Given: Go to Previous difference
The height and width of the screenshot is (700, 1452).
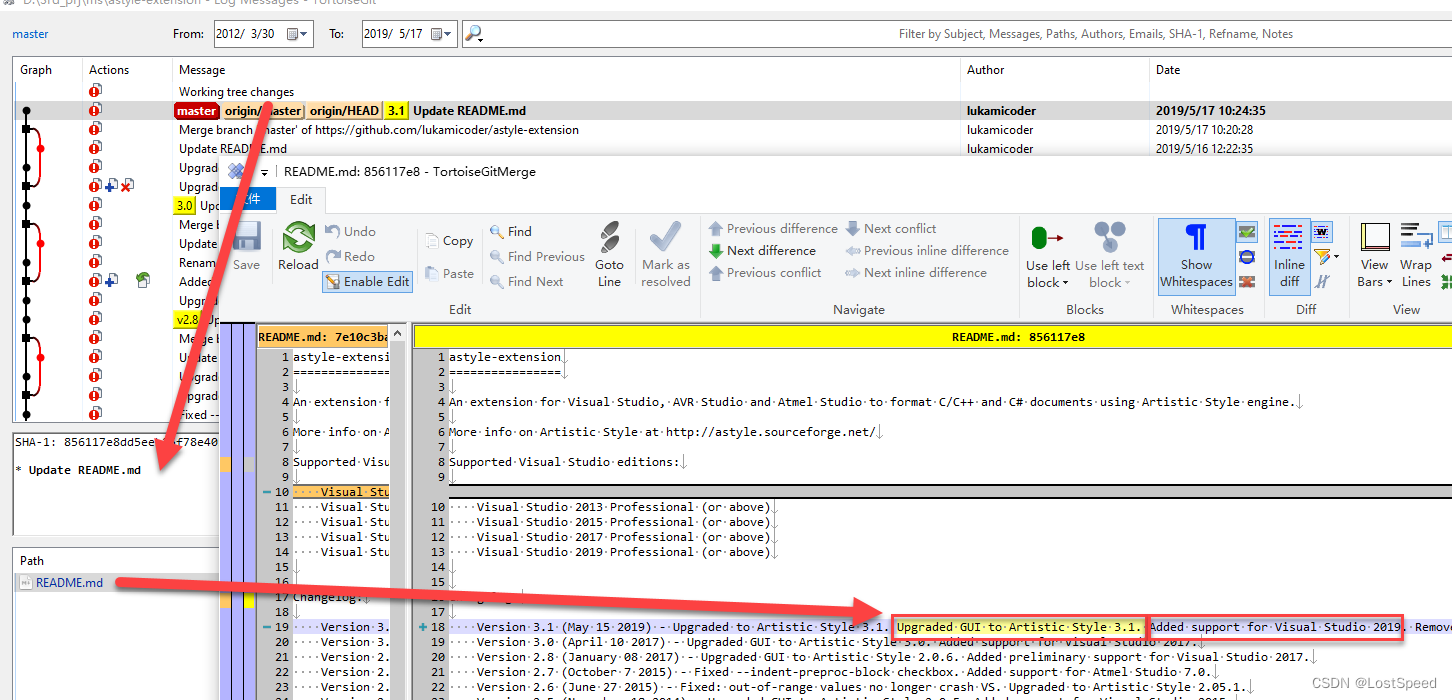Looking at the screenshot, I should coord(773,229).
